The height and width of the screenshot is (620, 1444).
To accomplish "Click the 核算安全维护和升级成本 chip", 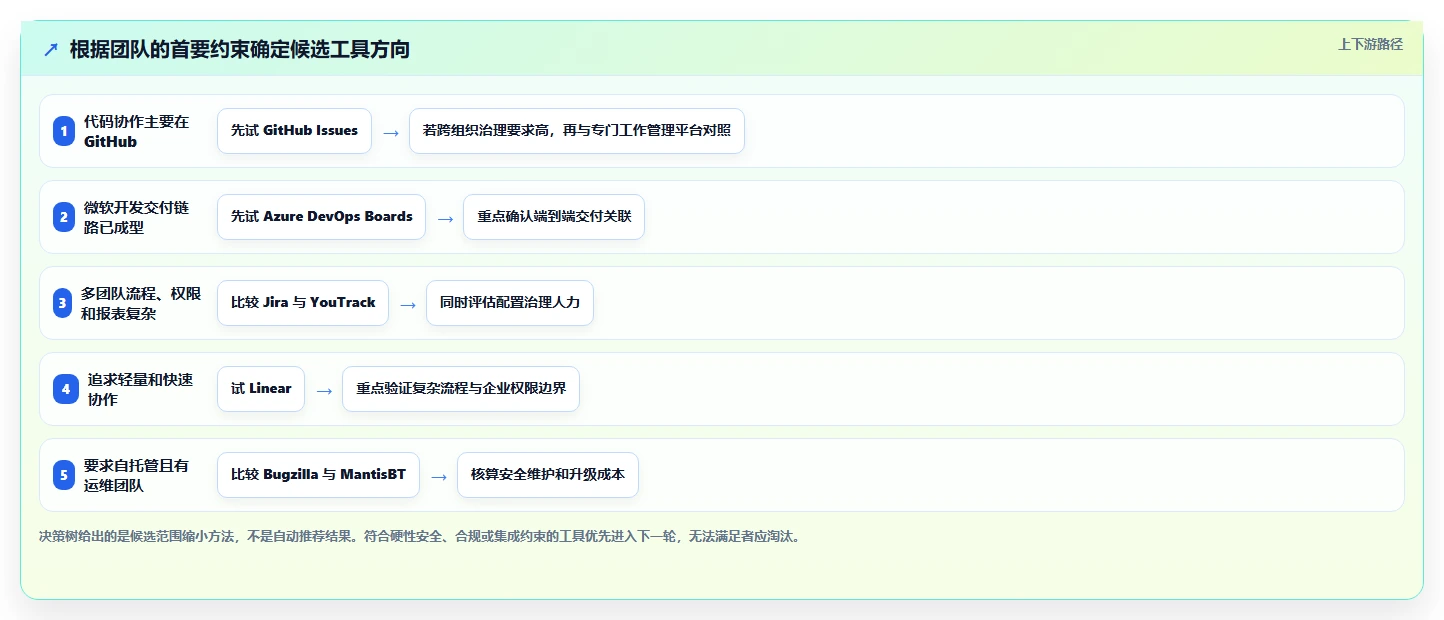I will tap(548, 475).
